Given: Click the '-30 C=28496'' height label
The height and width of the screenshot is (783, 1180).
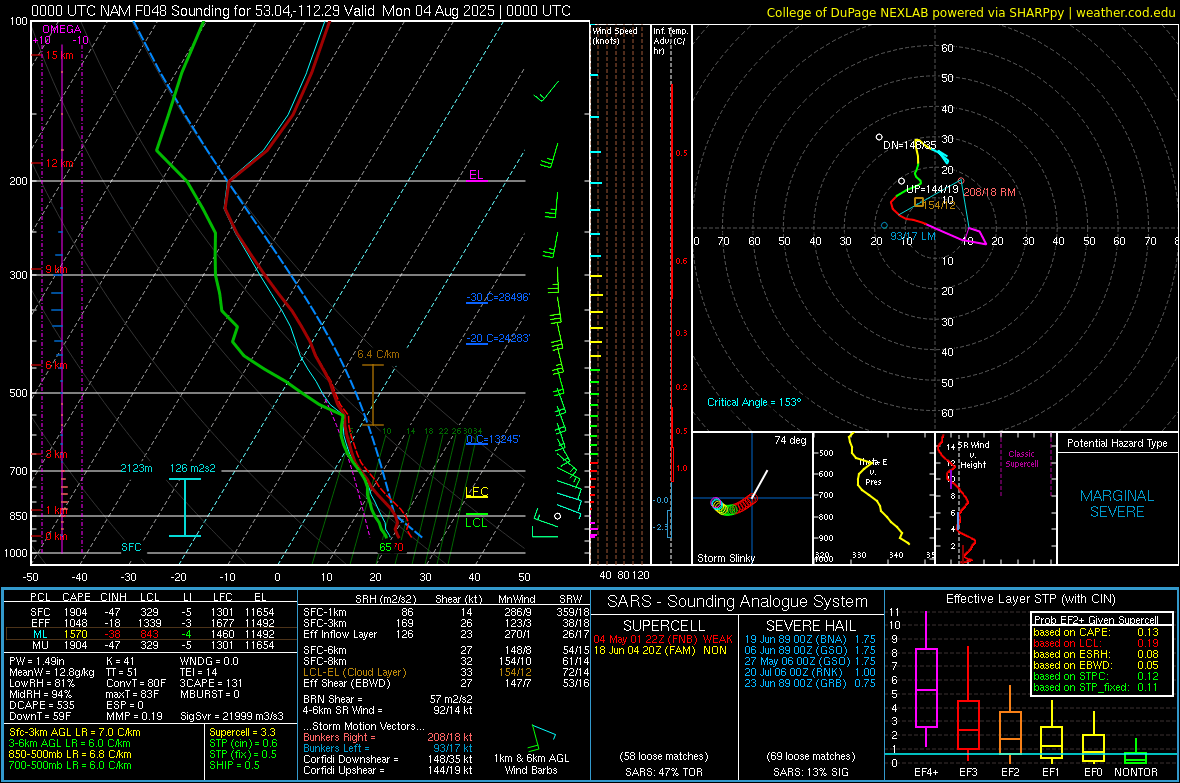Looking at the screenshot, I should 497,297.
